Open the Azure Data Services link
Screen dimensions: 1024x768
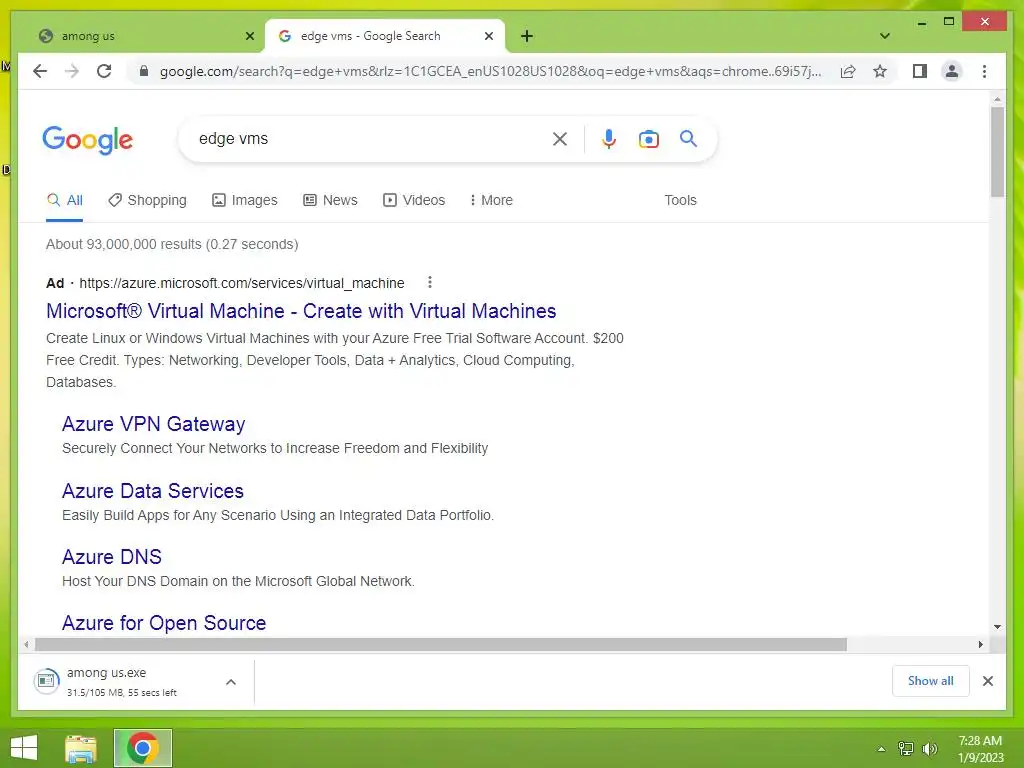153,491
